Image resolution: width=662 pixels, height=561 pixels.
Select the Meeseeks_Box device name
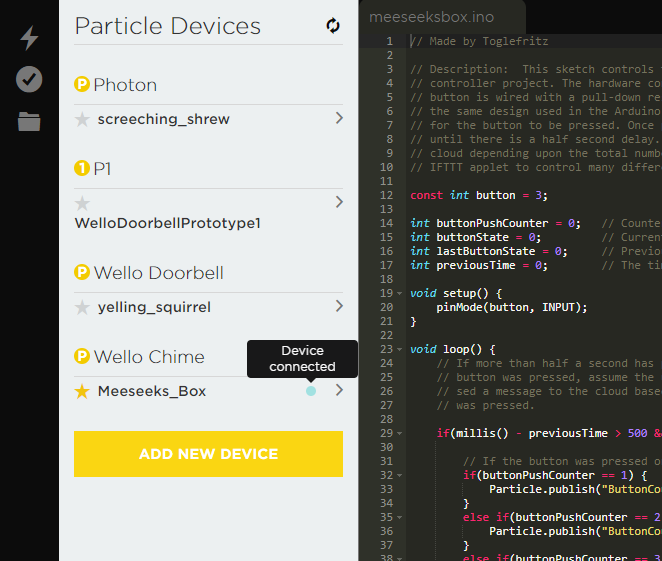point(152,391)
